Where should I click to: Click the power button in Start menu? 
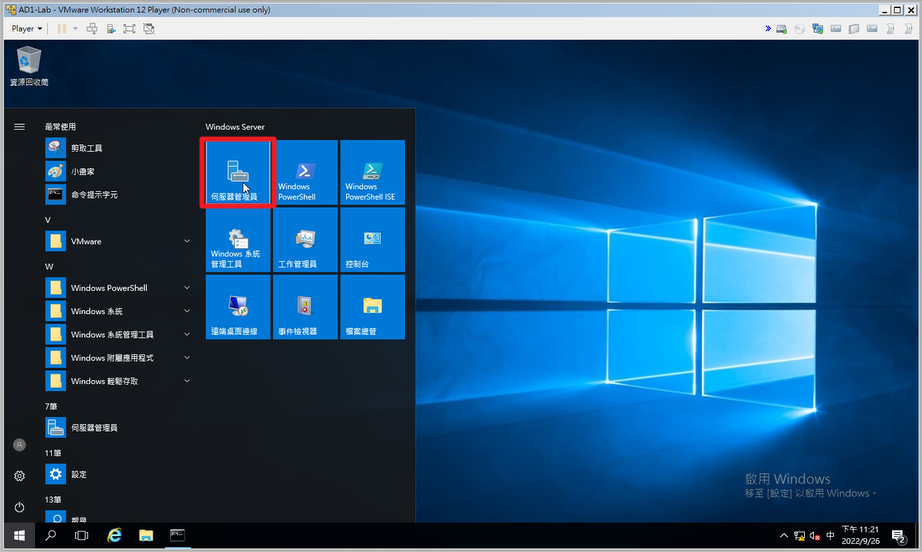tap(19, 507)
